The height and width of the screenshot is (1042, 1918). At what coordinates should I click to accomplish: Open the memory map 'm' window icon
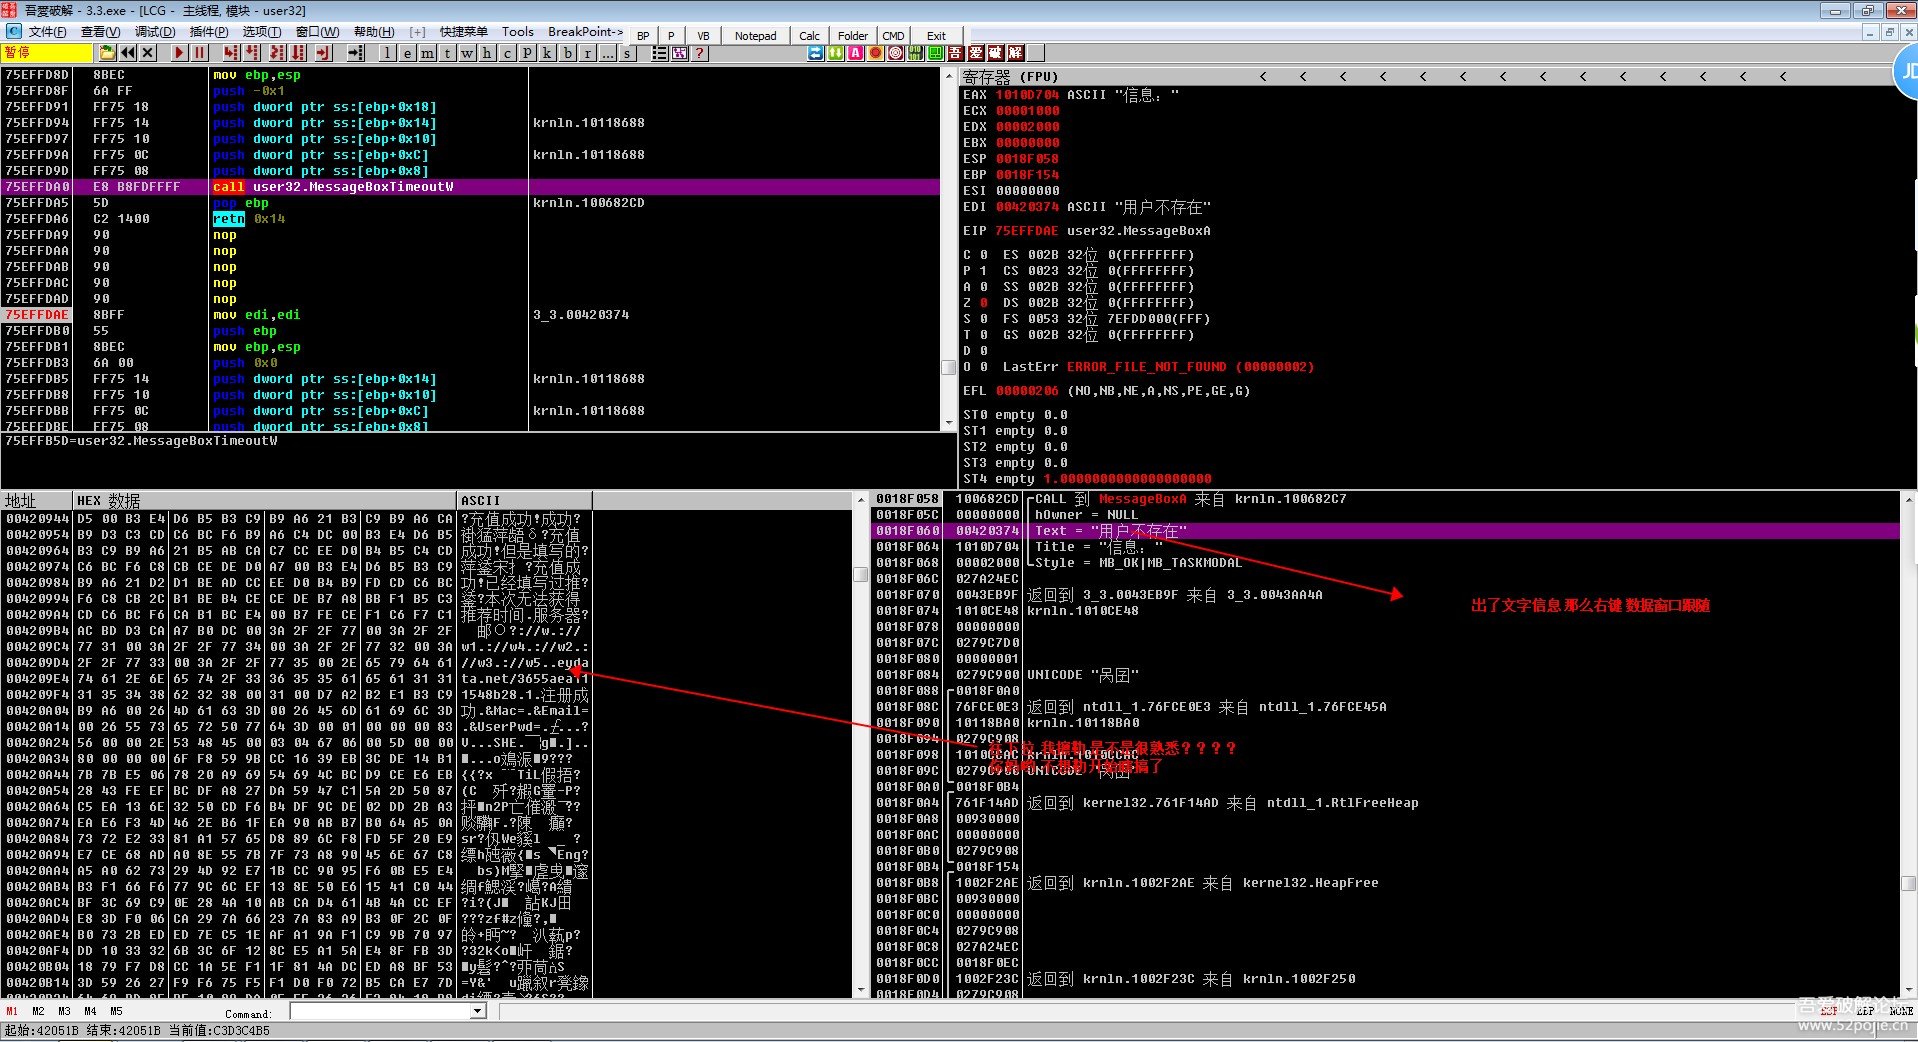(x=427, y=53)
